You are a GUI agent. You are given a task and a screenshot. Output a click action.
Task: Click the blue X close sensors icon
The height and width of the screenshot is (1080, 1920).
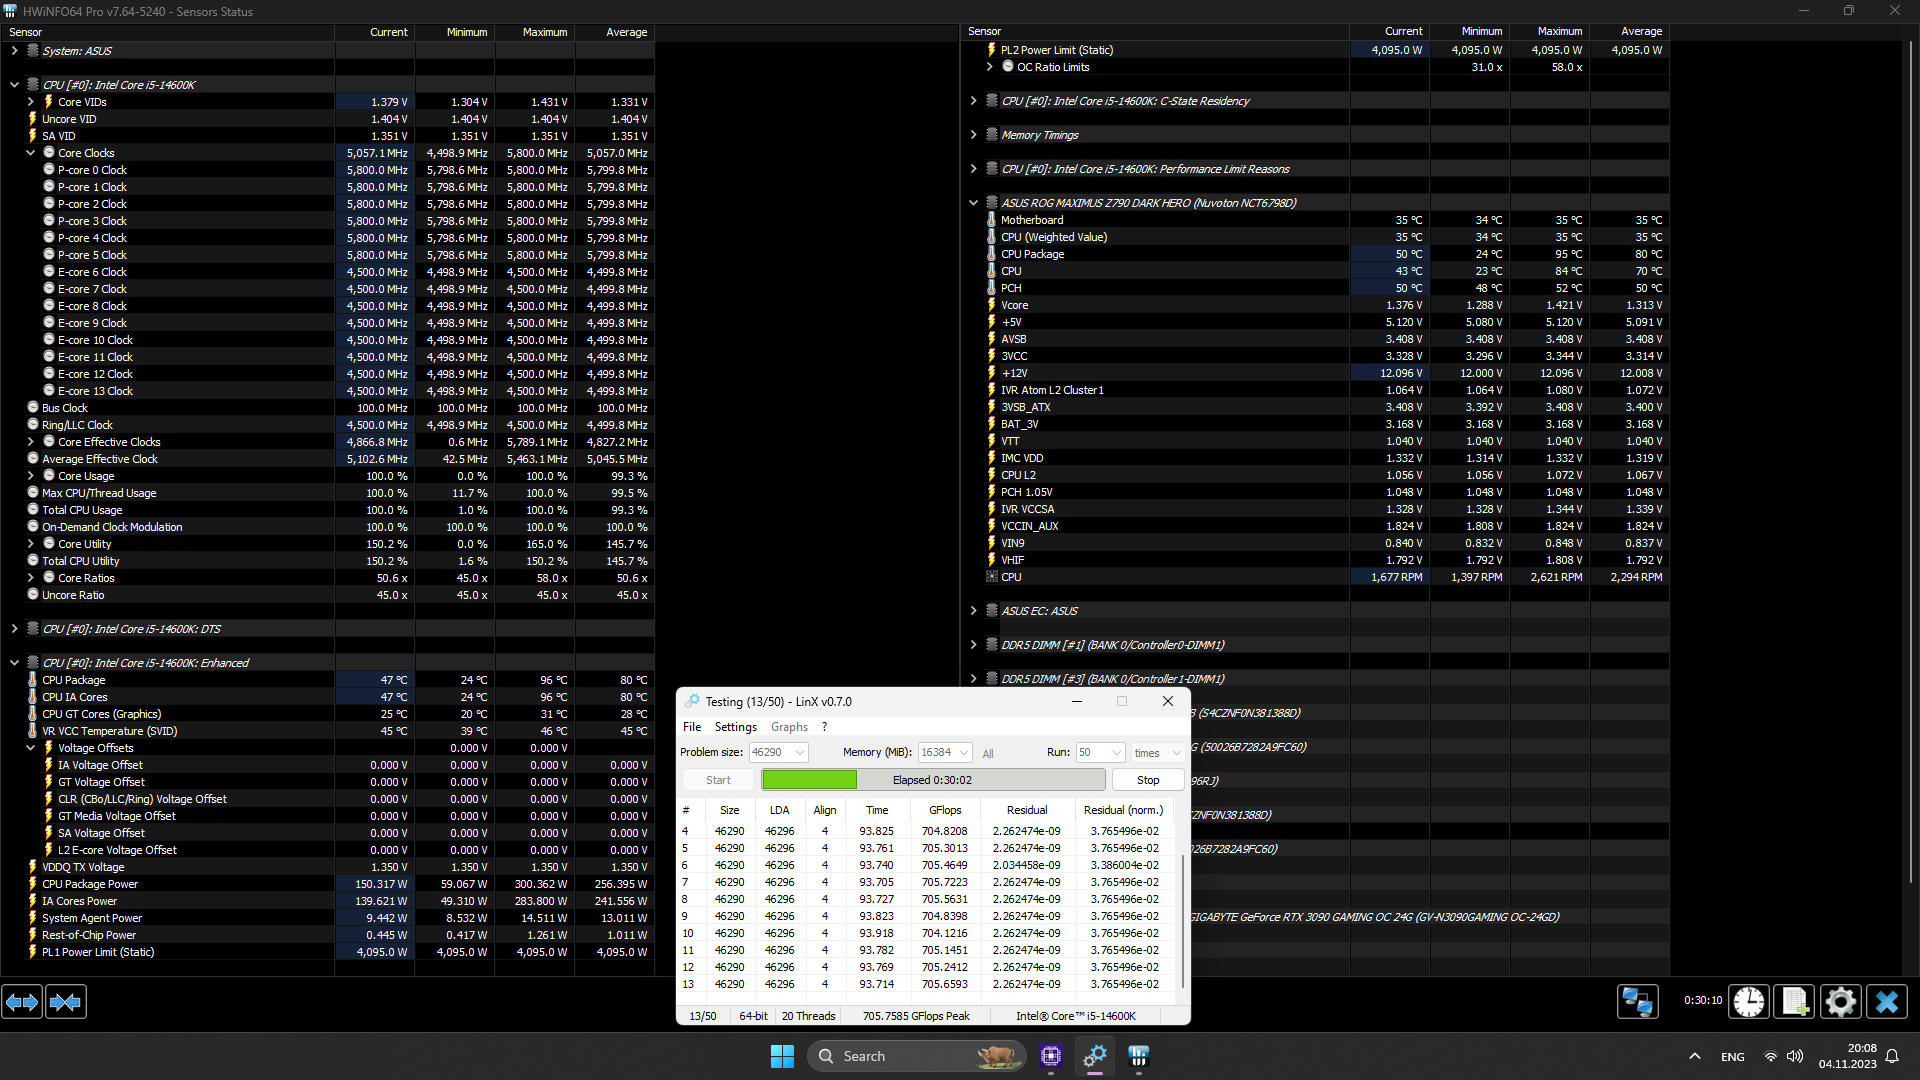tap(1887, 1001)
